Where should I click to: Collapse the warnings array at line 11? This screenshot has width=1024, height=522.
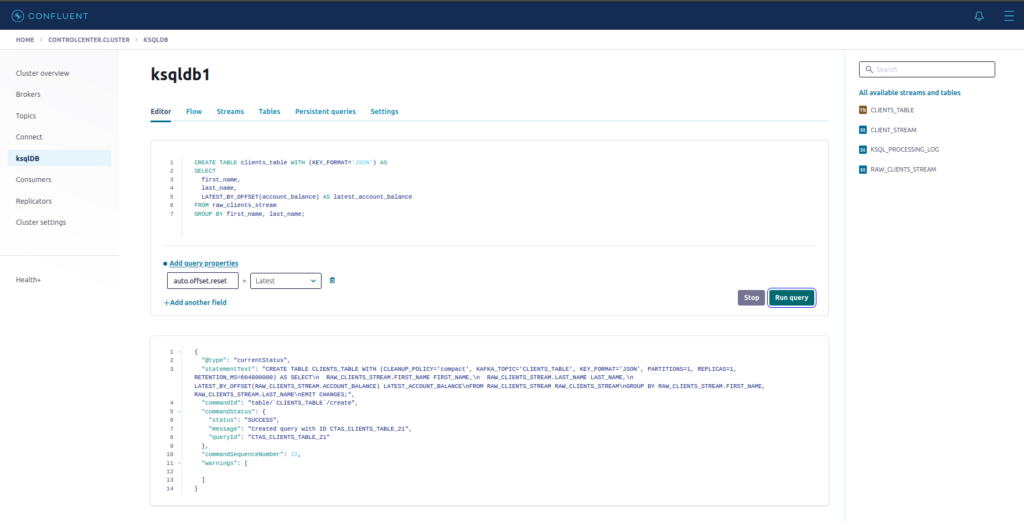pos(179,463)
